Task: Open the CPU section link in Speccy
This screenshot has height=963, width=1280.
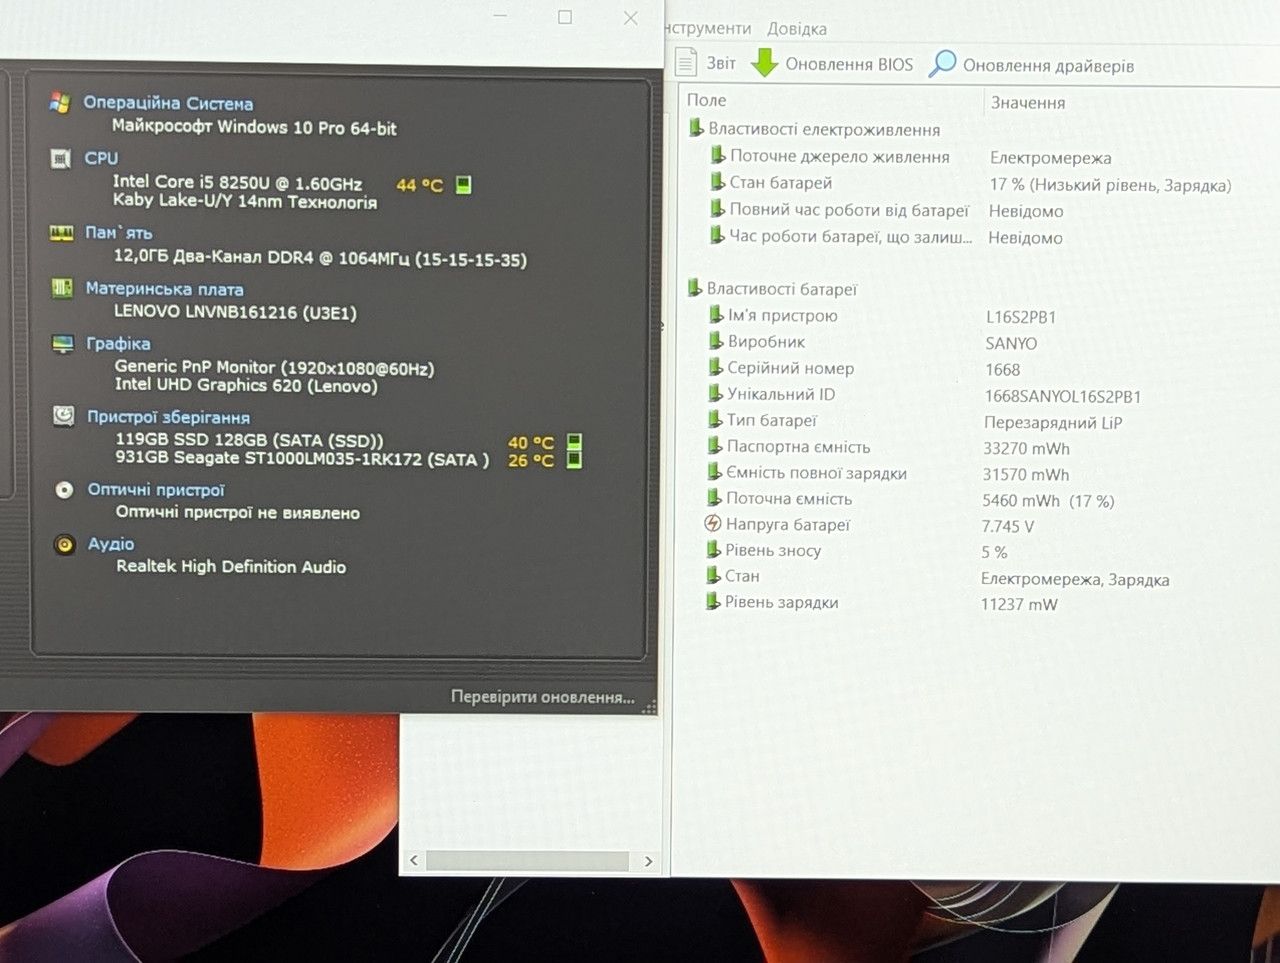Action: coord(101,158)
